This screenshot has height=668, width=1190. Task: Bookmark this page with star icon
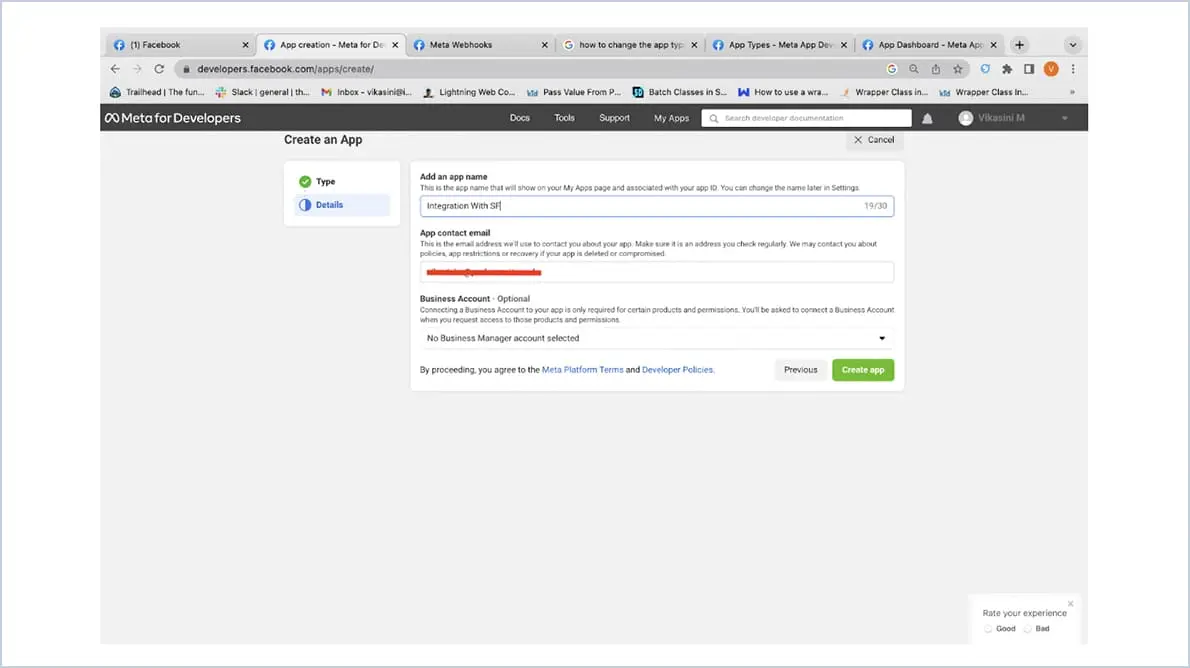pos(958,69)
